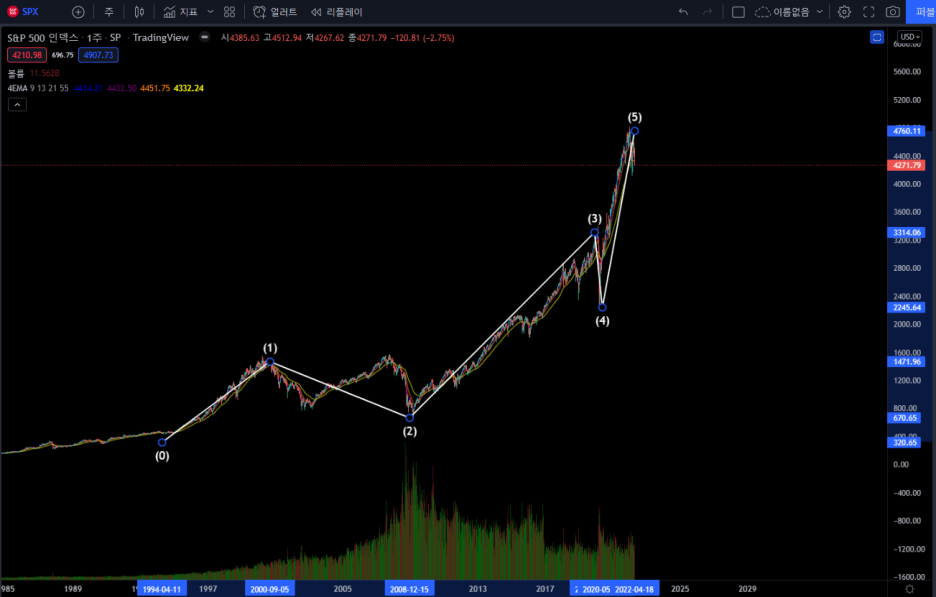The width and height of the screenshot is (936, 597).
Task: Open the indicator templates grid icon
Action: coord(229,12)
